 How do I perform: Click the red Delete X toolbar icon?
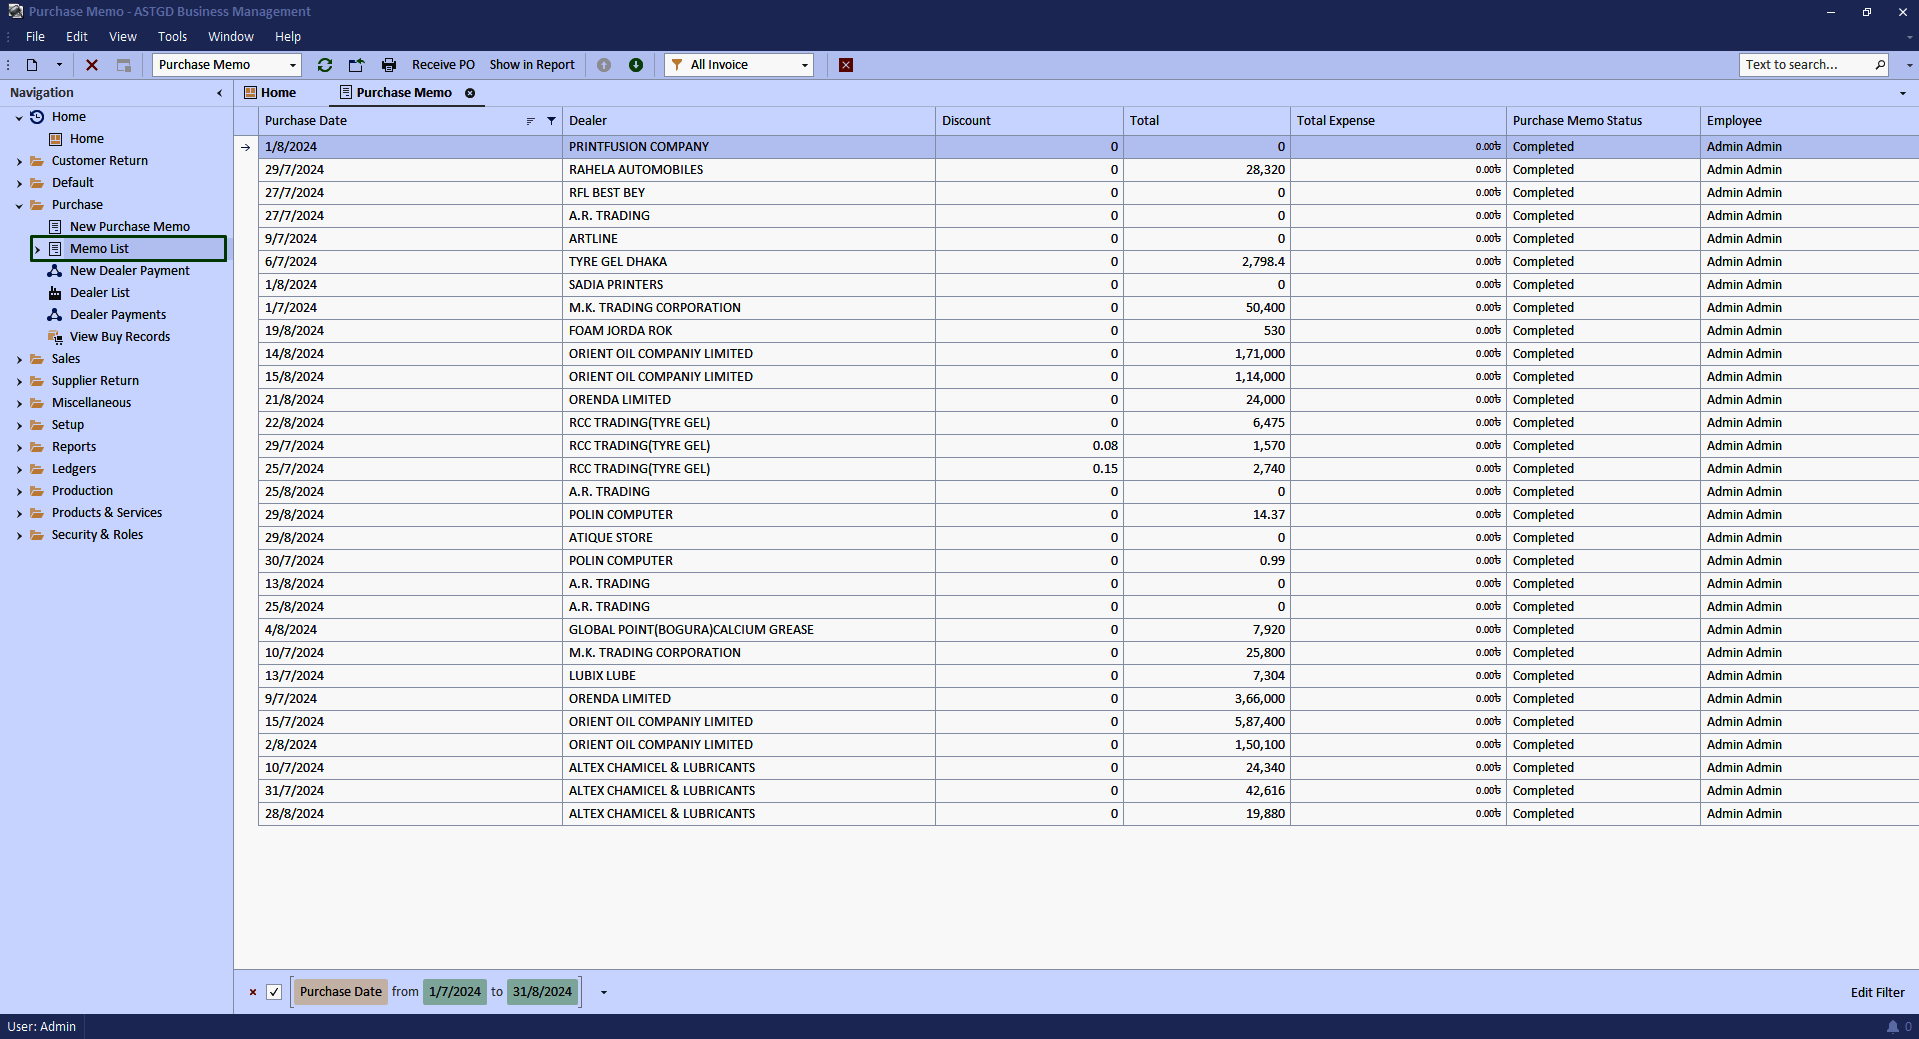[x=92, y=65]
